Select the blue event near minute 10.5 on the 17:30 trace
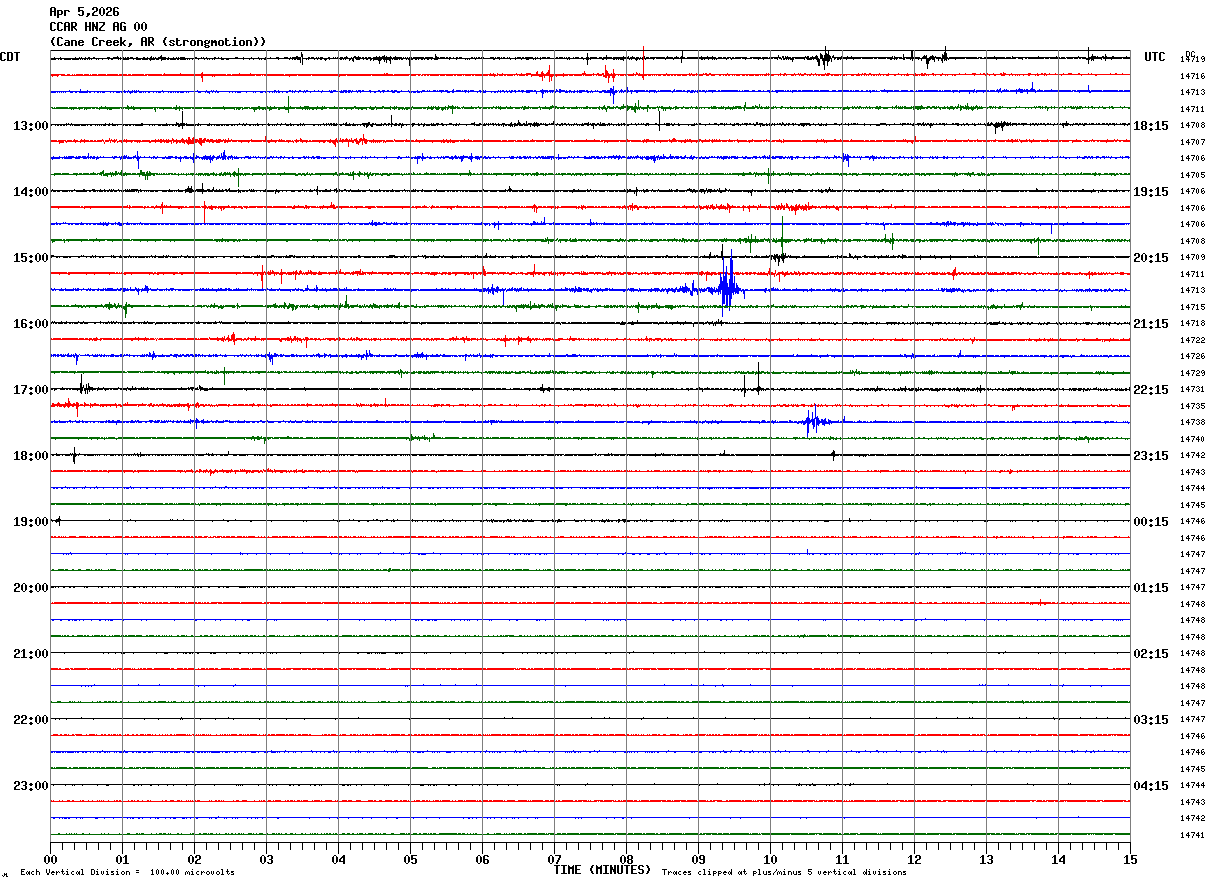The width and height of the screenshot is (1210, 886). pyautogui.click(x=816, y=422)
